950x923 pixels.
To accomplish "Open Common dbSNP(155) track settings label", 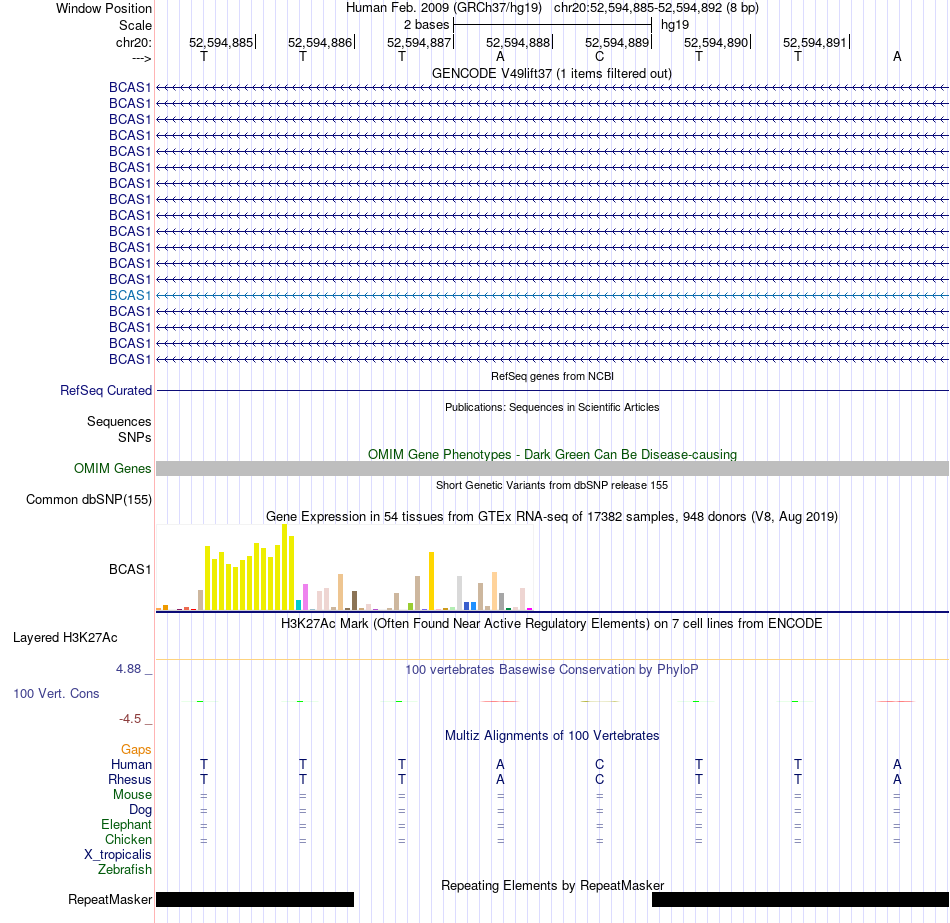I will pyautogui.click(x=88, y=499).
